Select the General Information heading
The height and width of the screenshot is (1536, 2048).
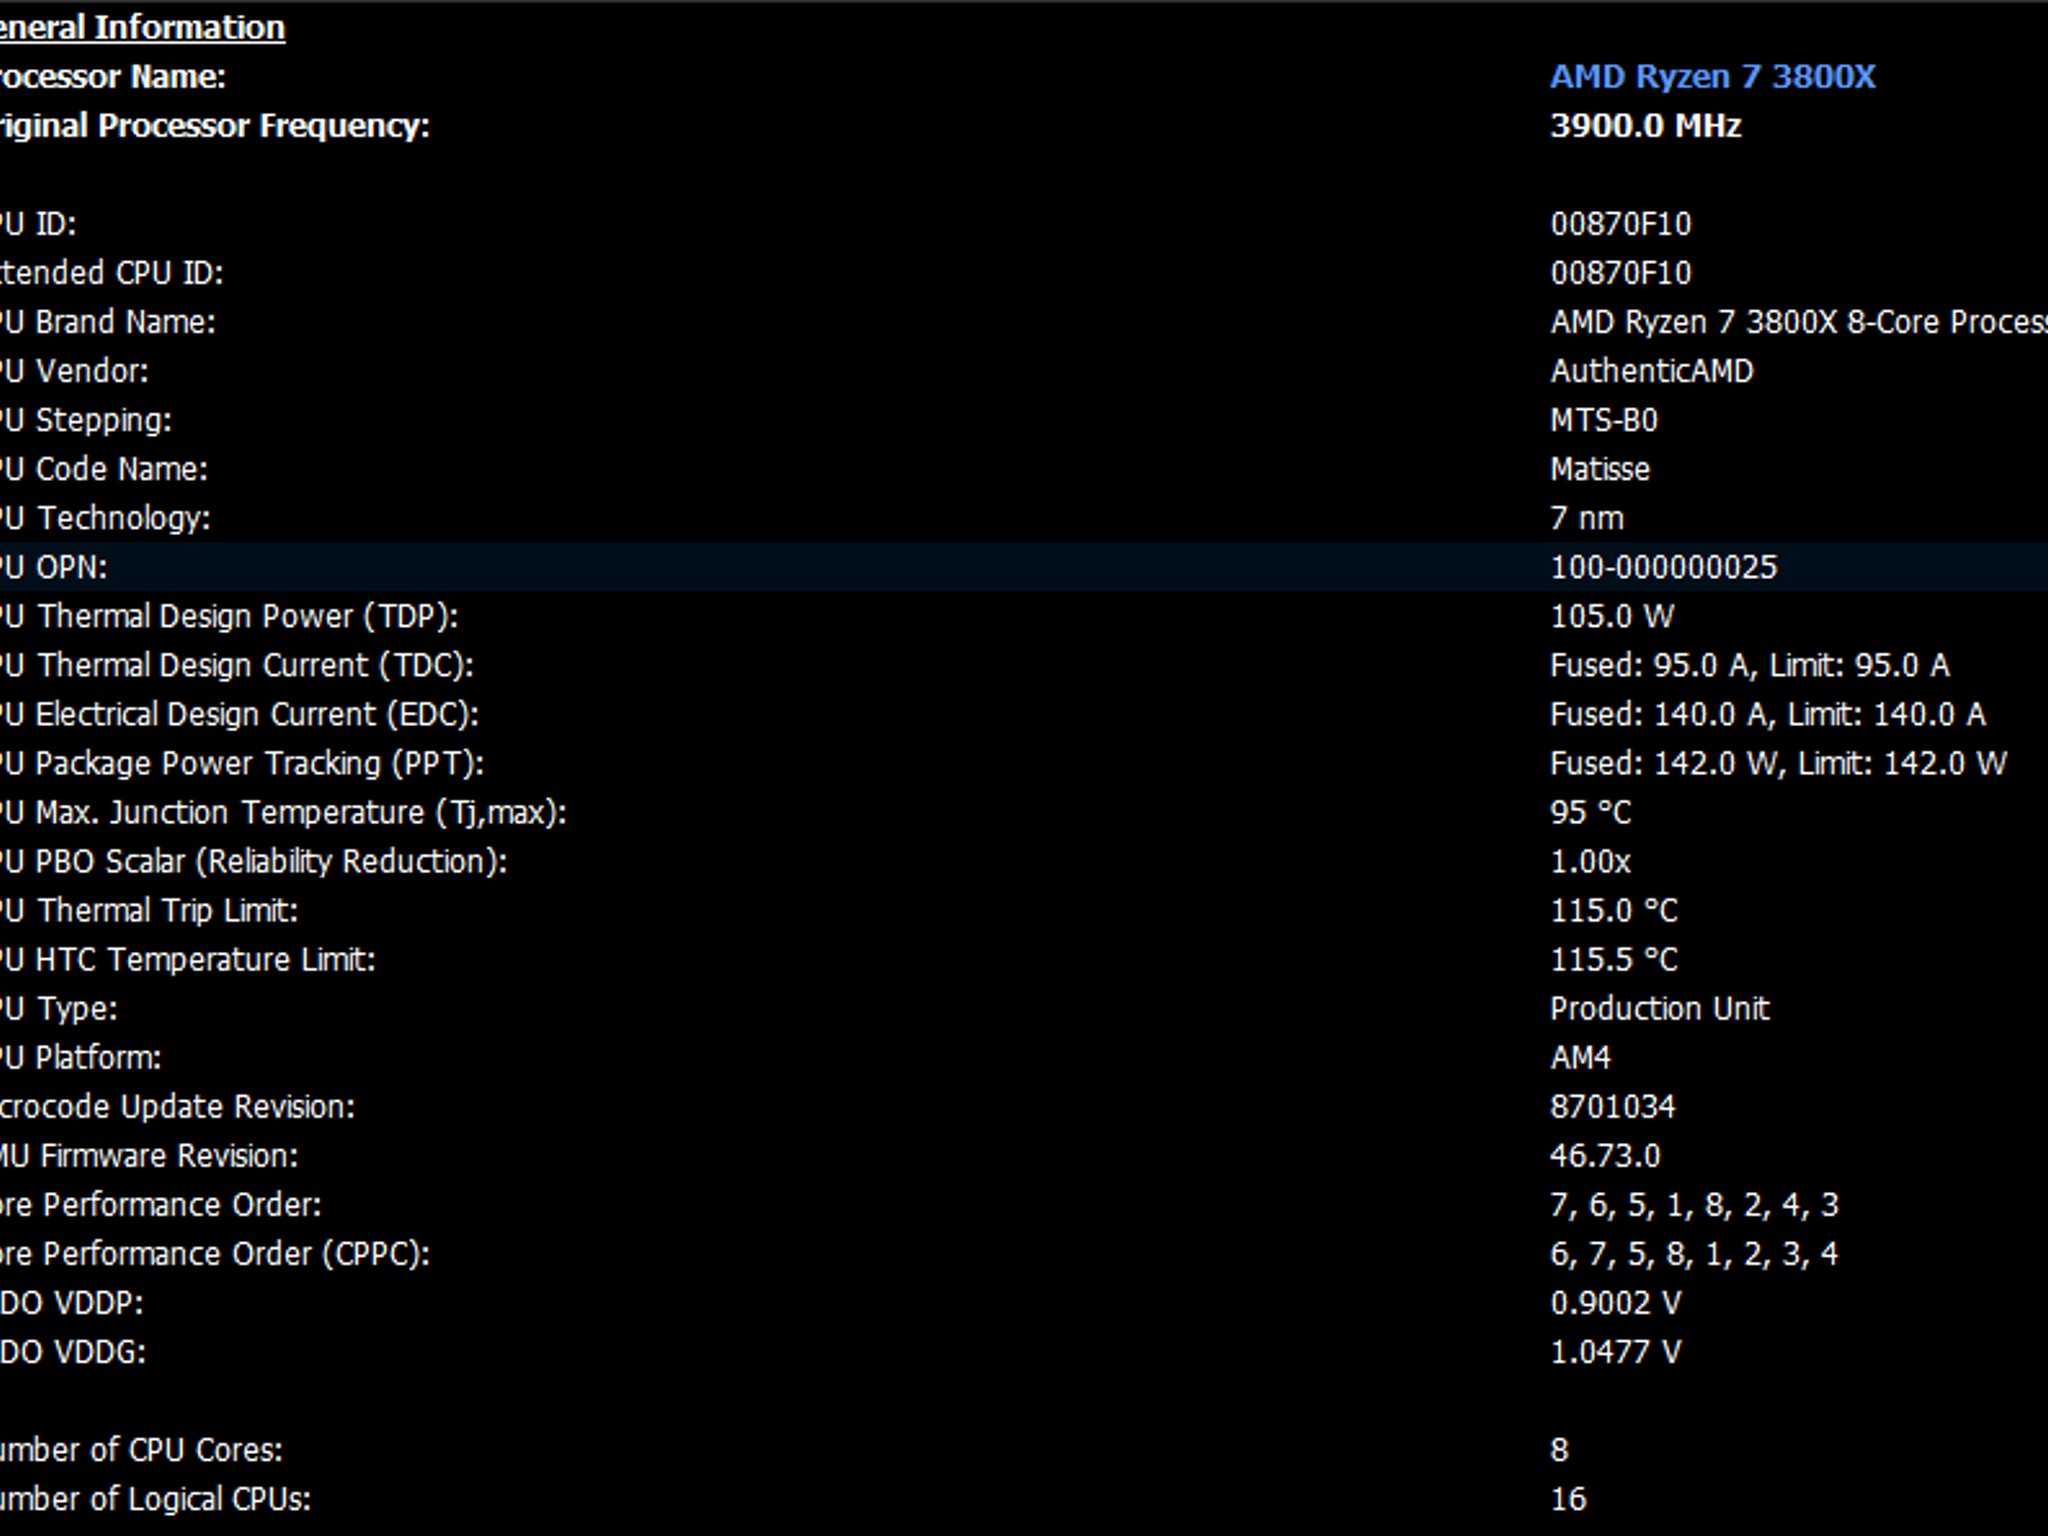tap(142, 28)
